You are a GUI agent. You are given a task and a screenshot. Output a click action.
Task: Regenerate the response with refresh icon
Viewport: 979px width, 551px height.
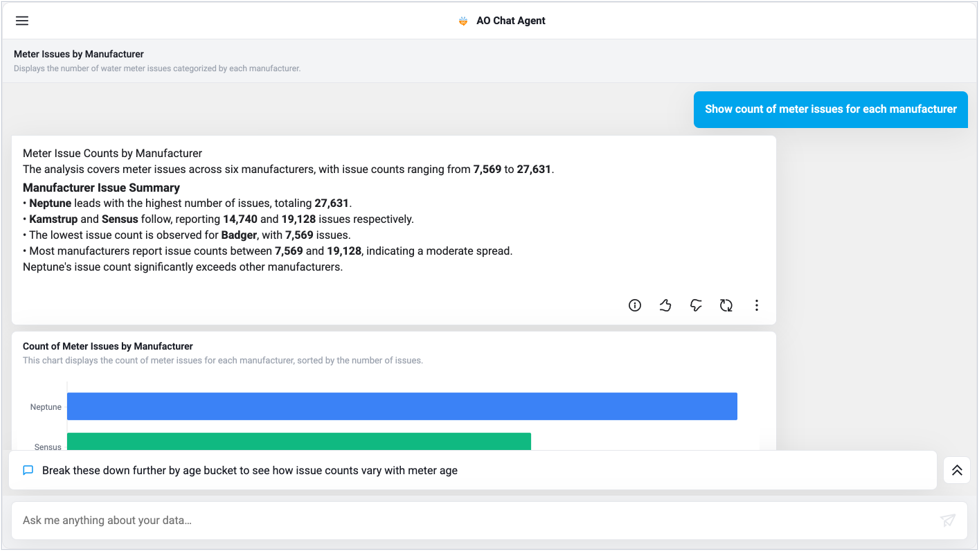(726, 305)
